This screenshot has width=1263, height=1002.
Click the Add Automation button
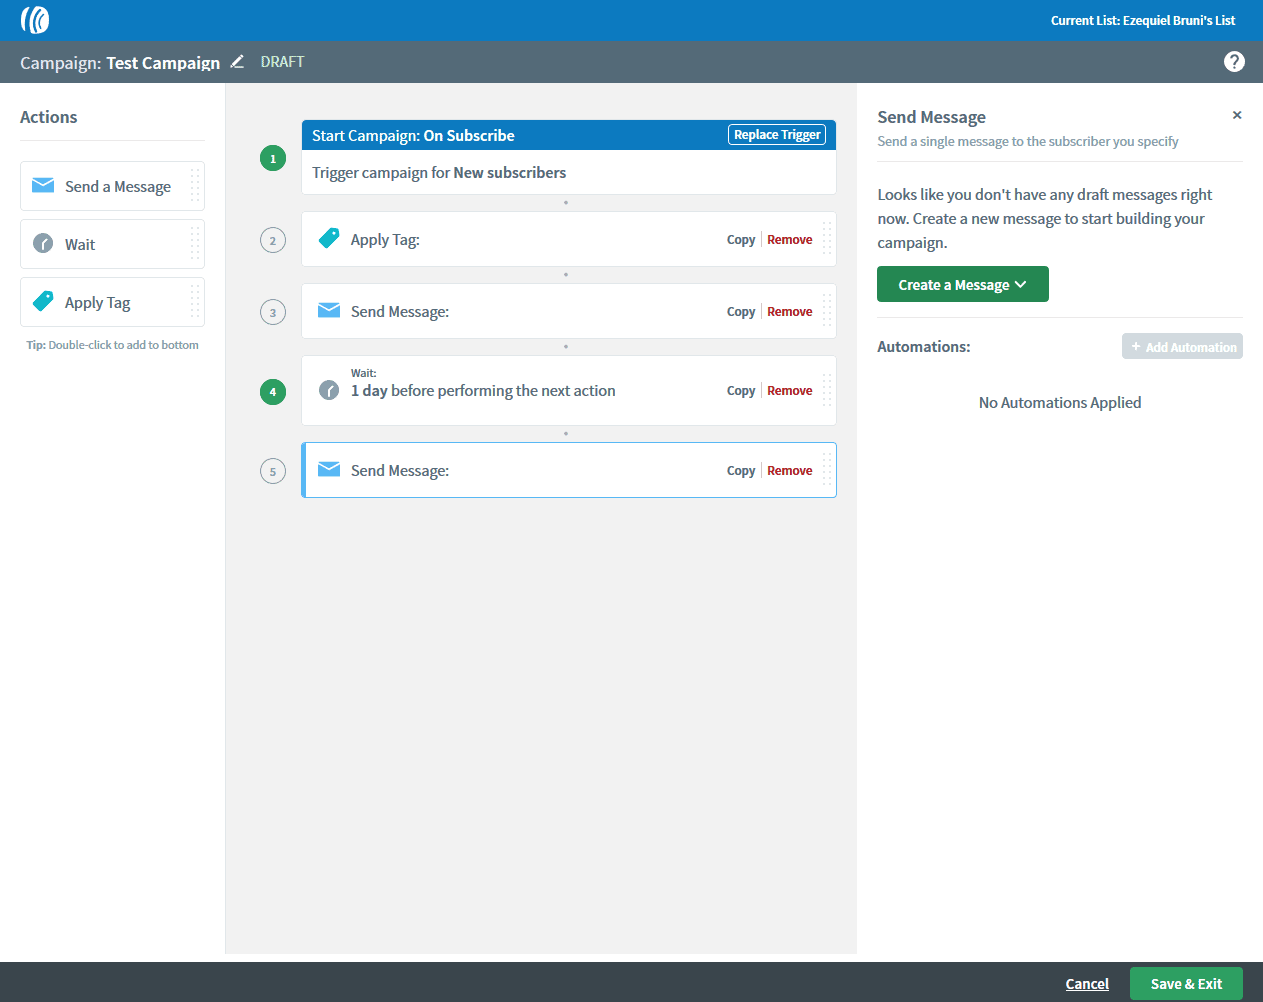click(x=1182, y=346)
